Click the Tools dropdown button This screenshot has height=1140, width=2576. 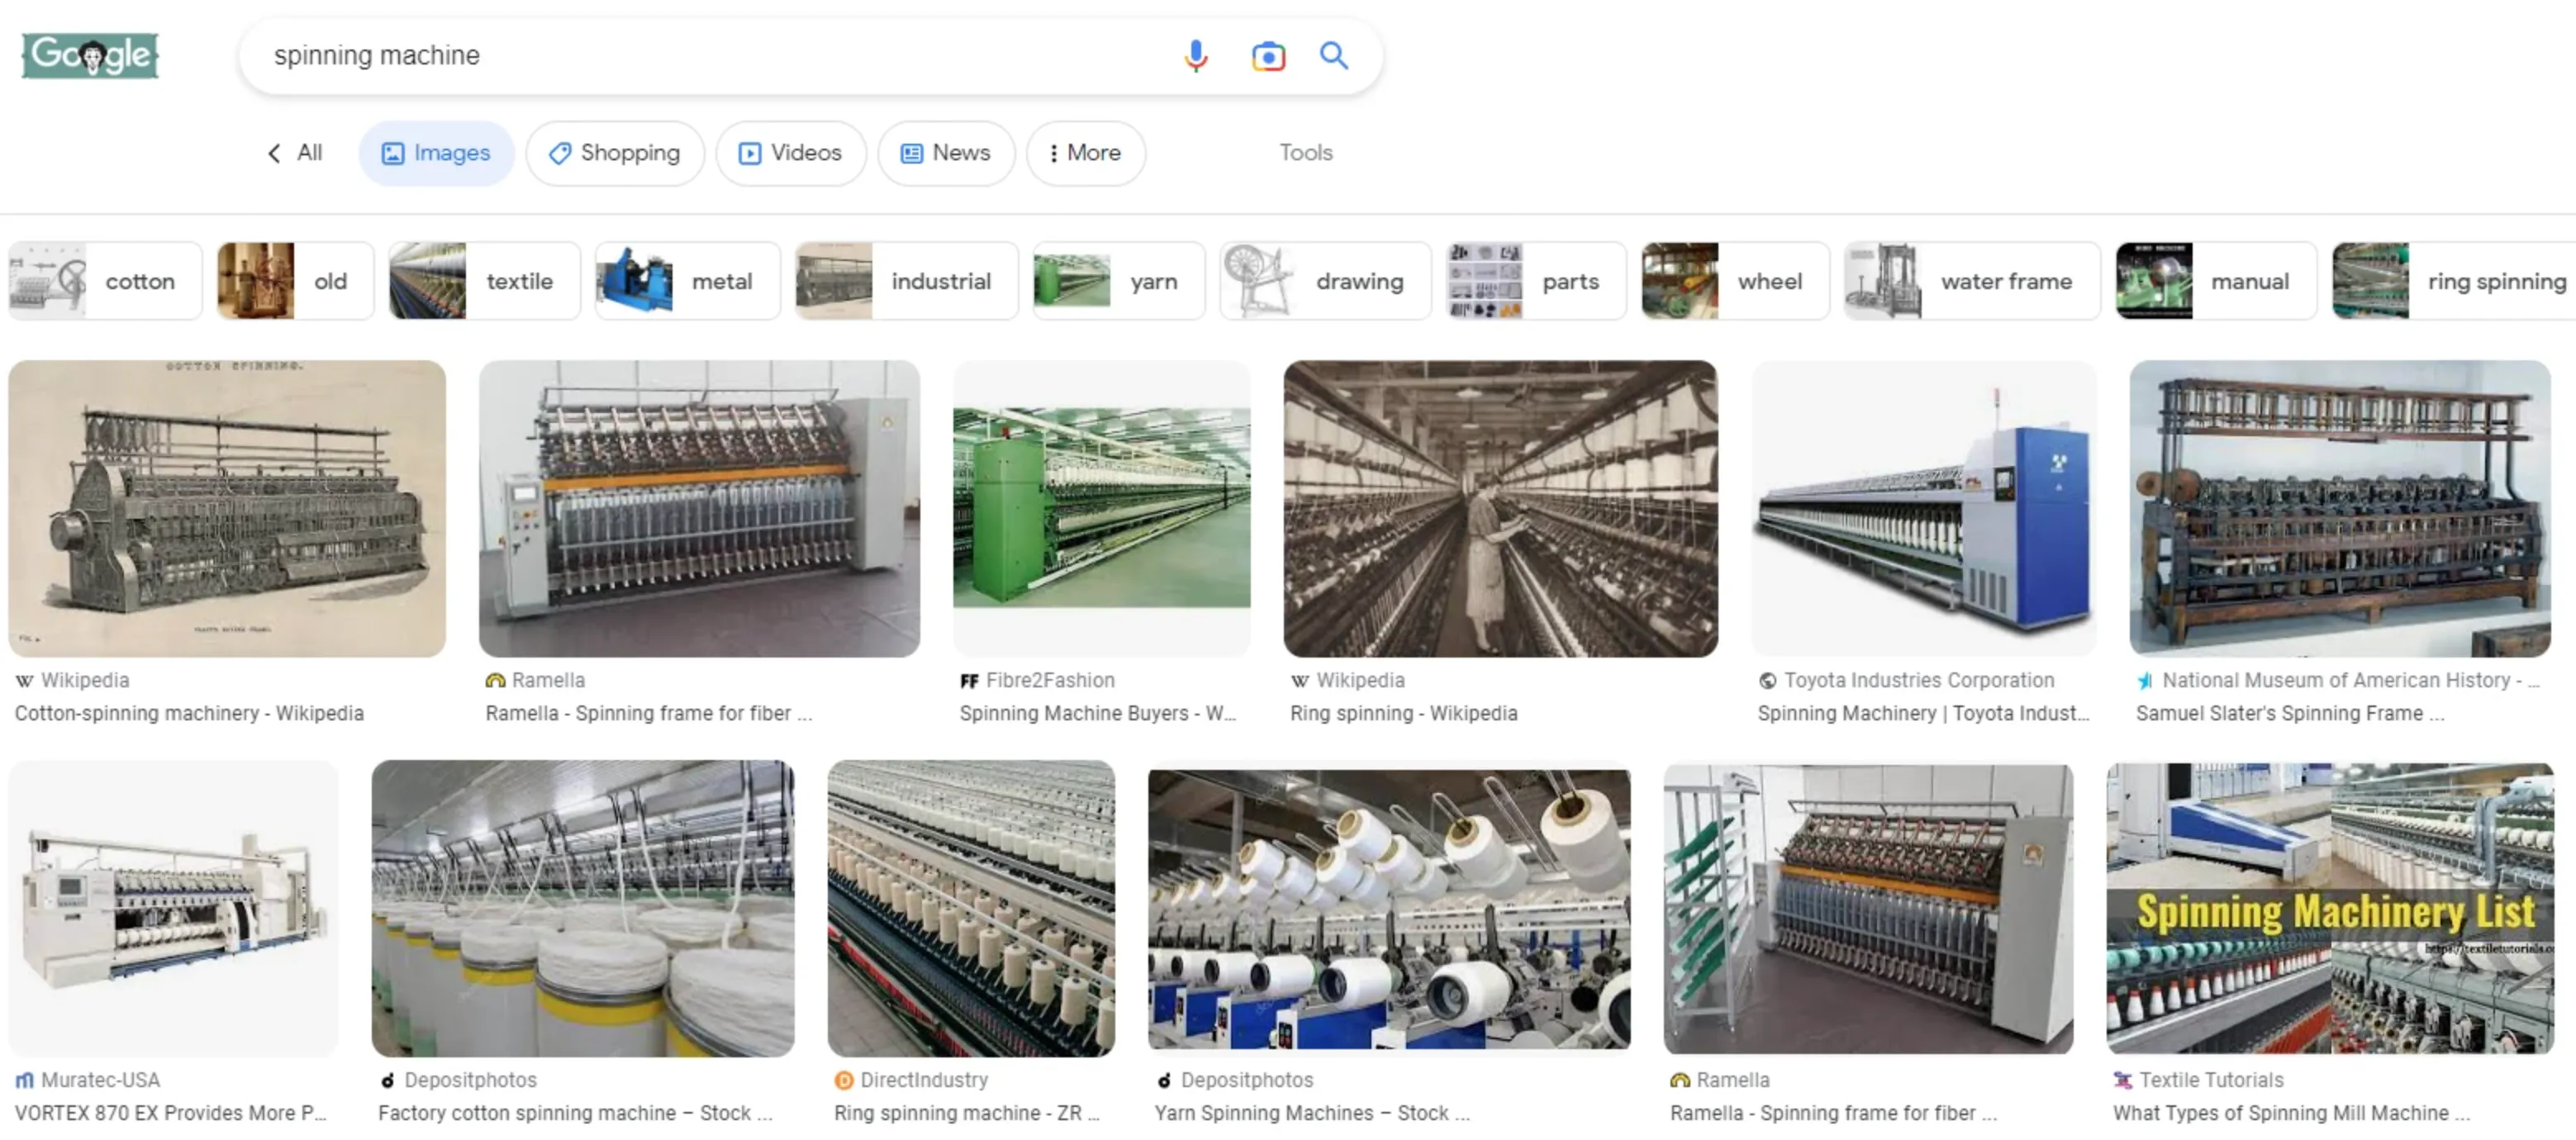click(1308, 151)
